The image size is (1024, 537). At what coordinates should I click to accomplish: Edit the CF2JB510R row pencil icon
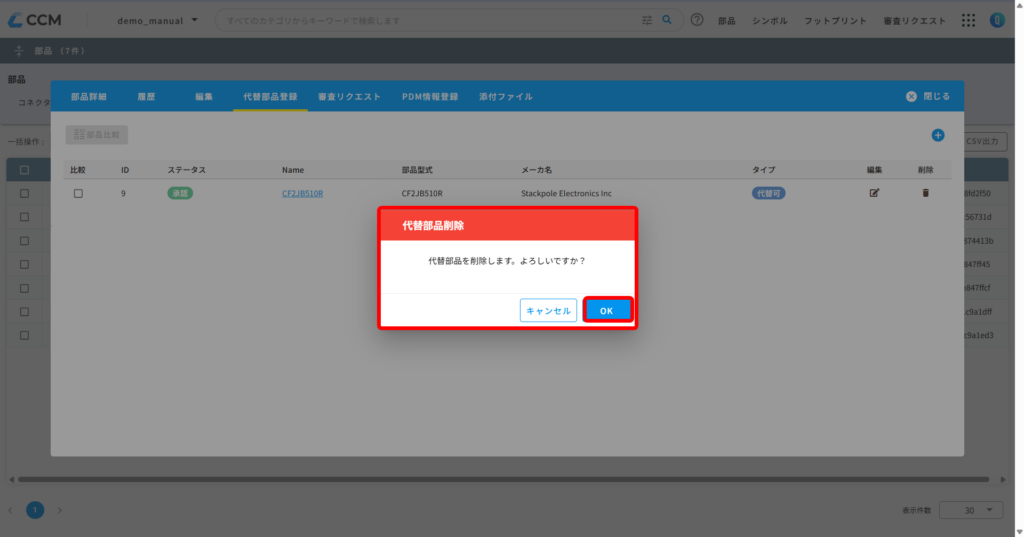tap(874, 193)
